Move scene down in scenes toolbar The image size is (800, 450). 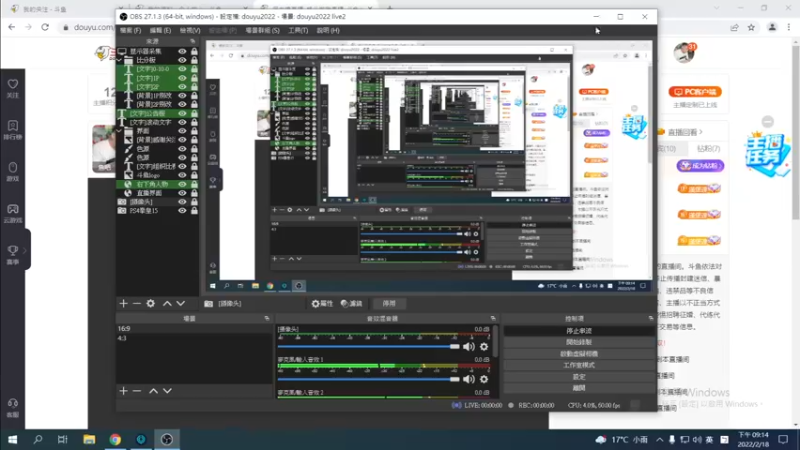167,391
